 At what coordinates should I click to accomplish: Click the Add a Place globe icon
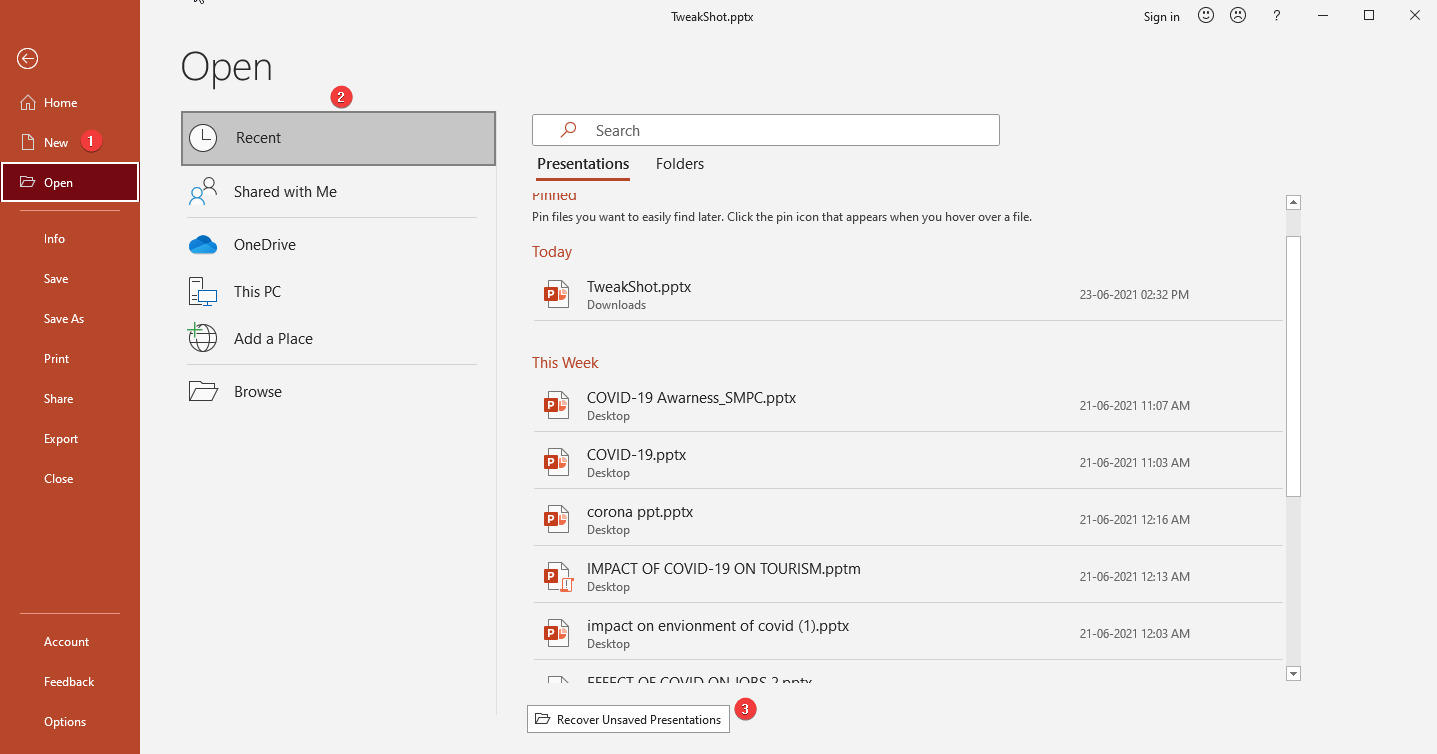203,338
